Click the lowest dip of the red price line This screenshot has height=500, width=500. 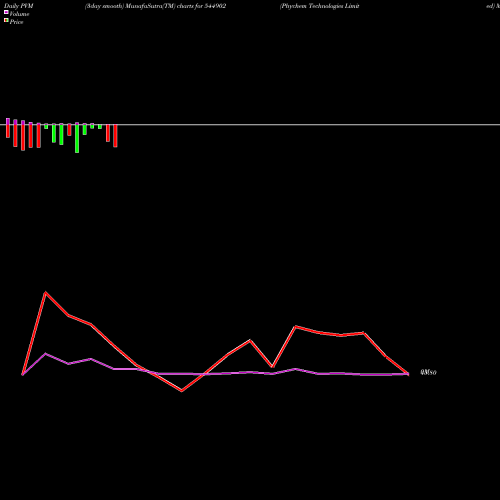pyautogui.click(x=182, y=391)
